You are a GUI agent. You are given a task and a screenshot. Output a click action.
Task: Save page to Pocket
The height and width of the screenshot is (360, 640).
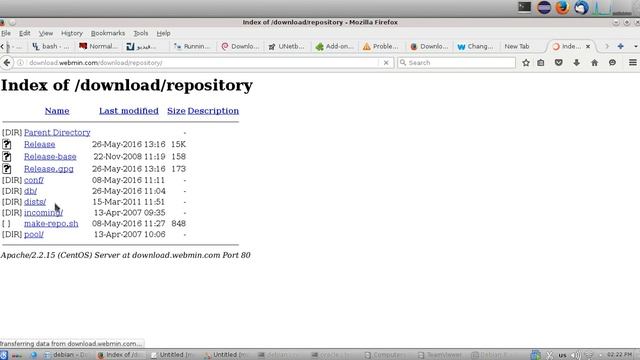[558, 63]
